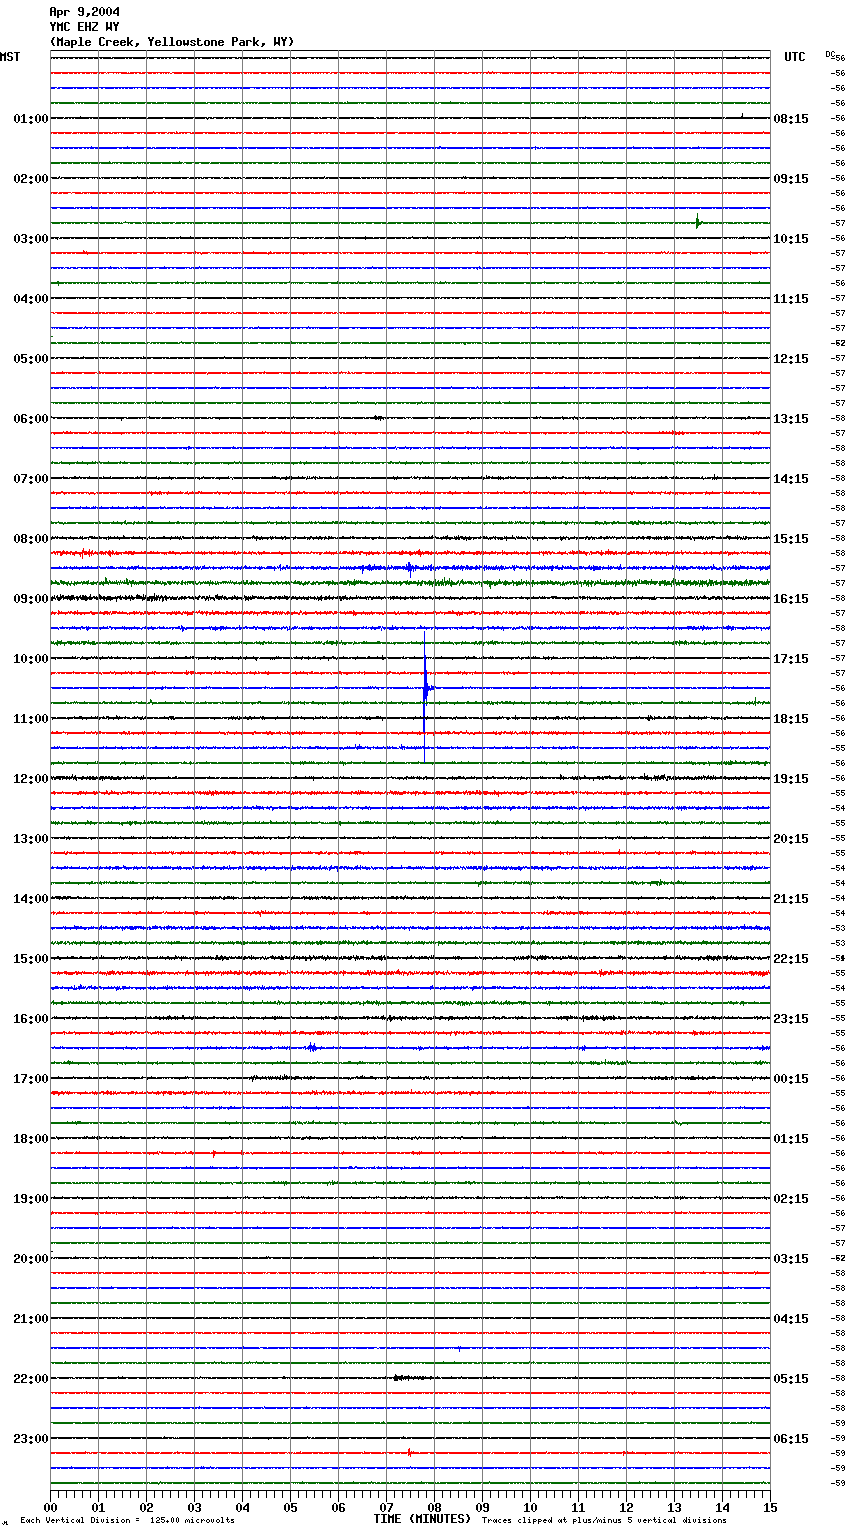Click the 'TIME (MINUTES)' axis title
This screenshot has width=850, height=1534.
tap(422, 1519)
